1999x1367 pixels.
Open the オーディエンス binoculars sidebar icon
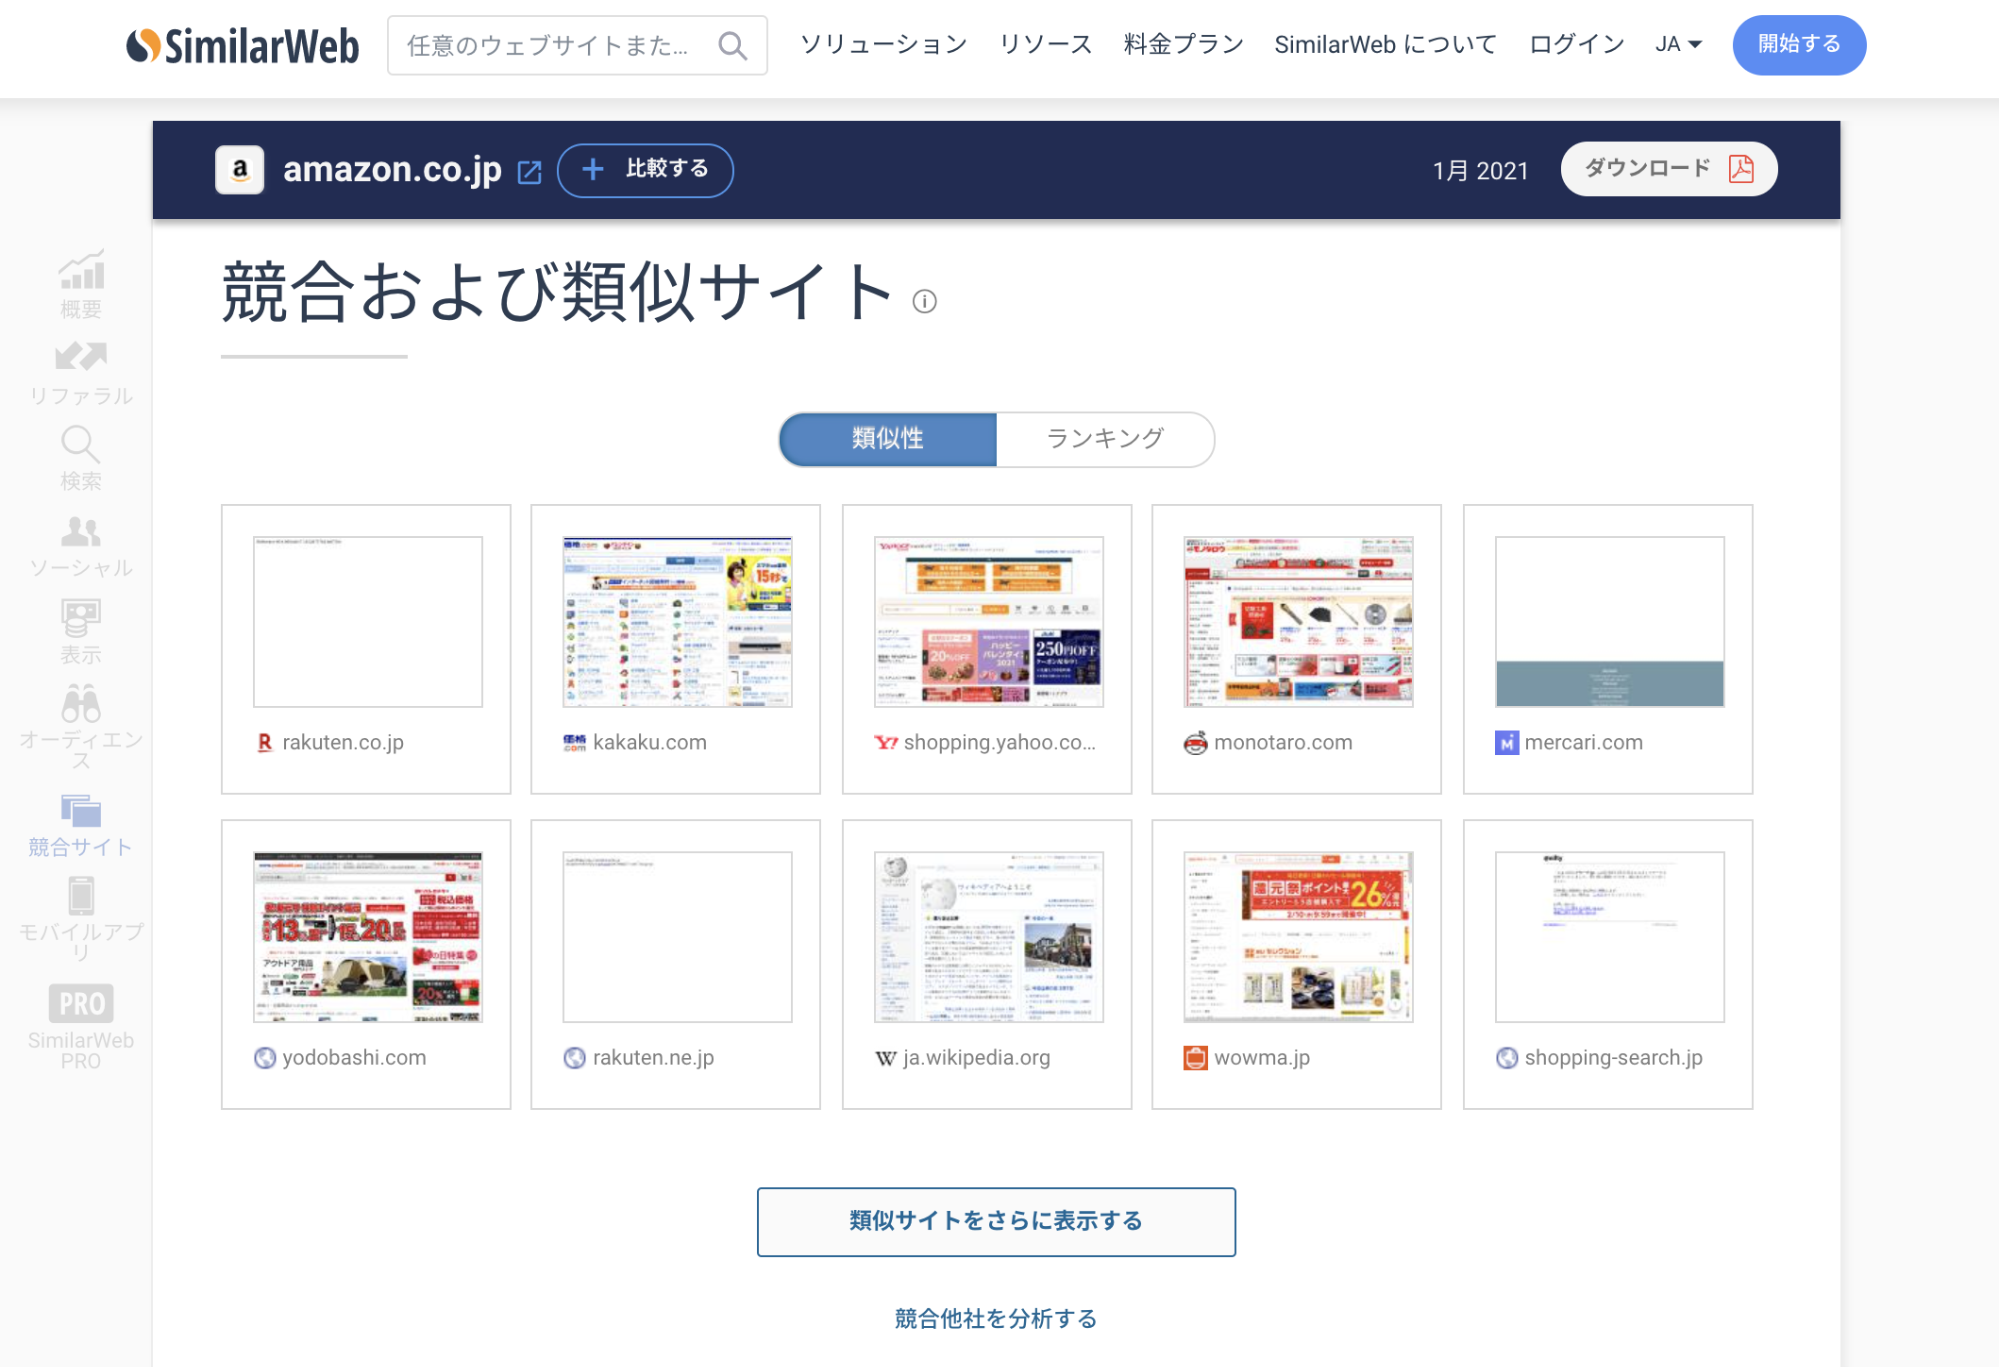81,704
